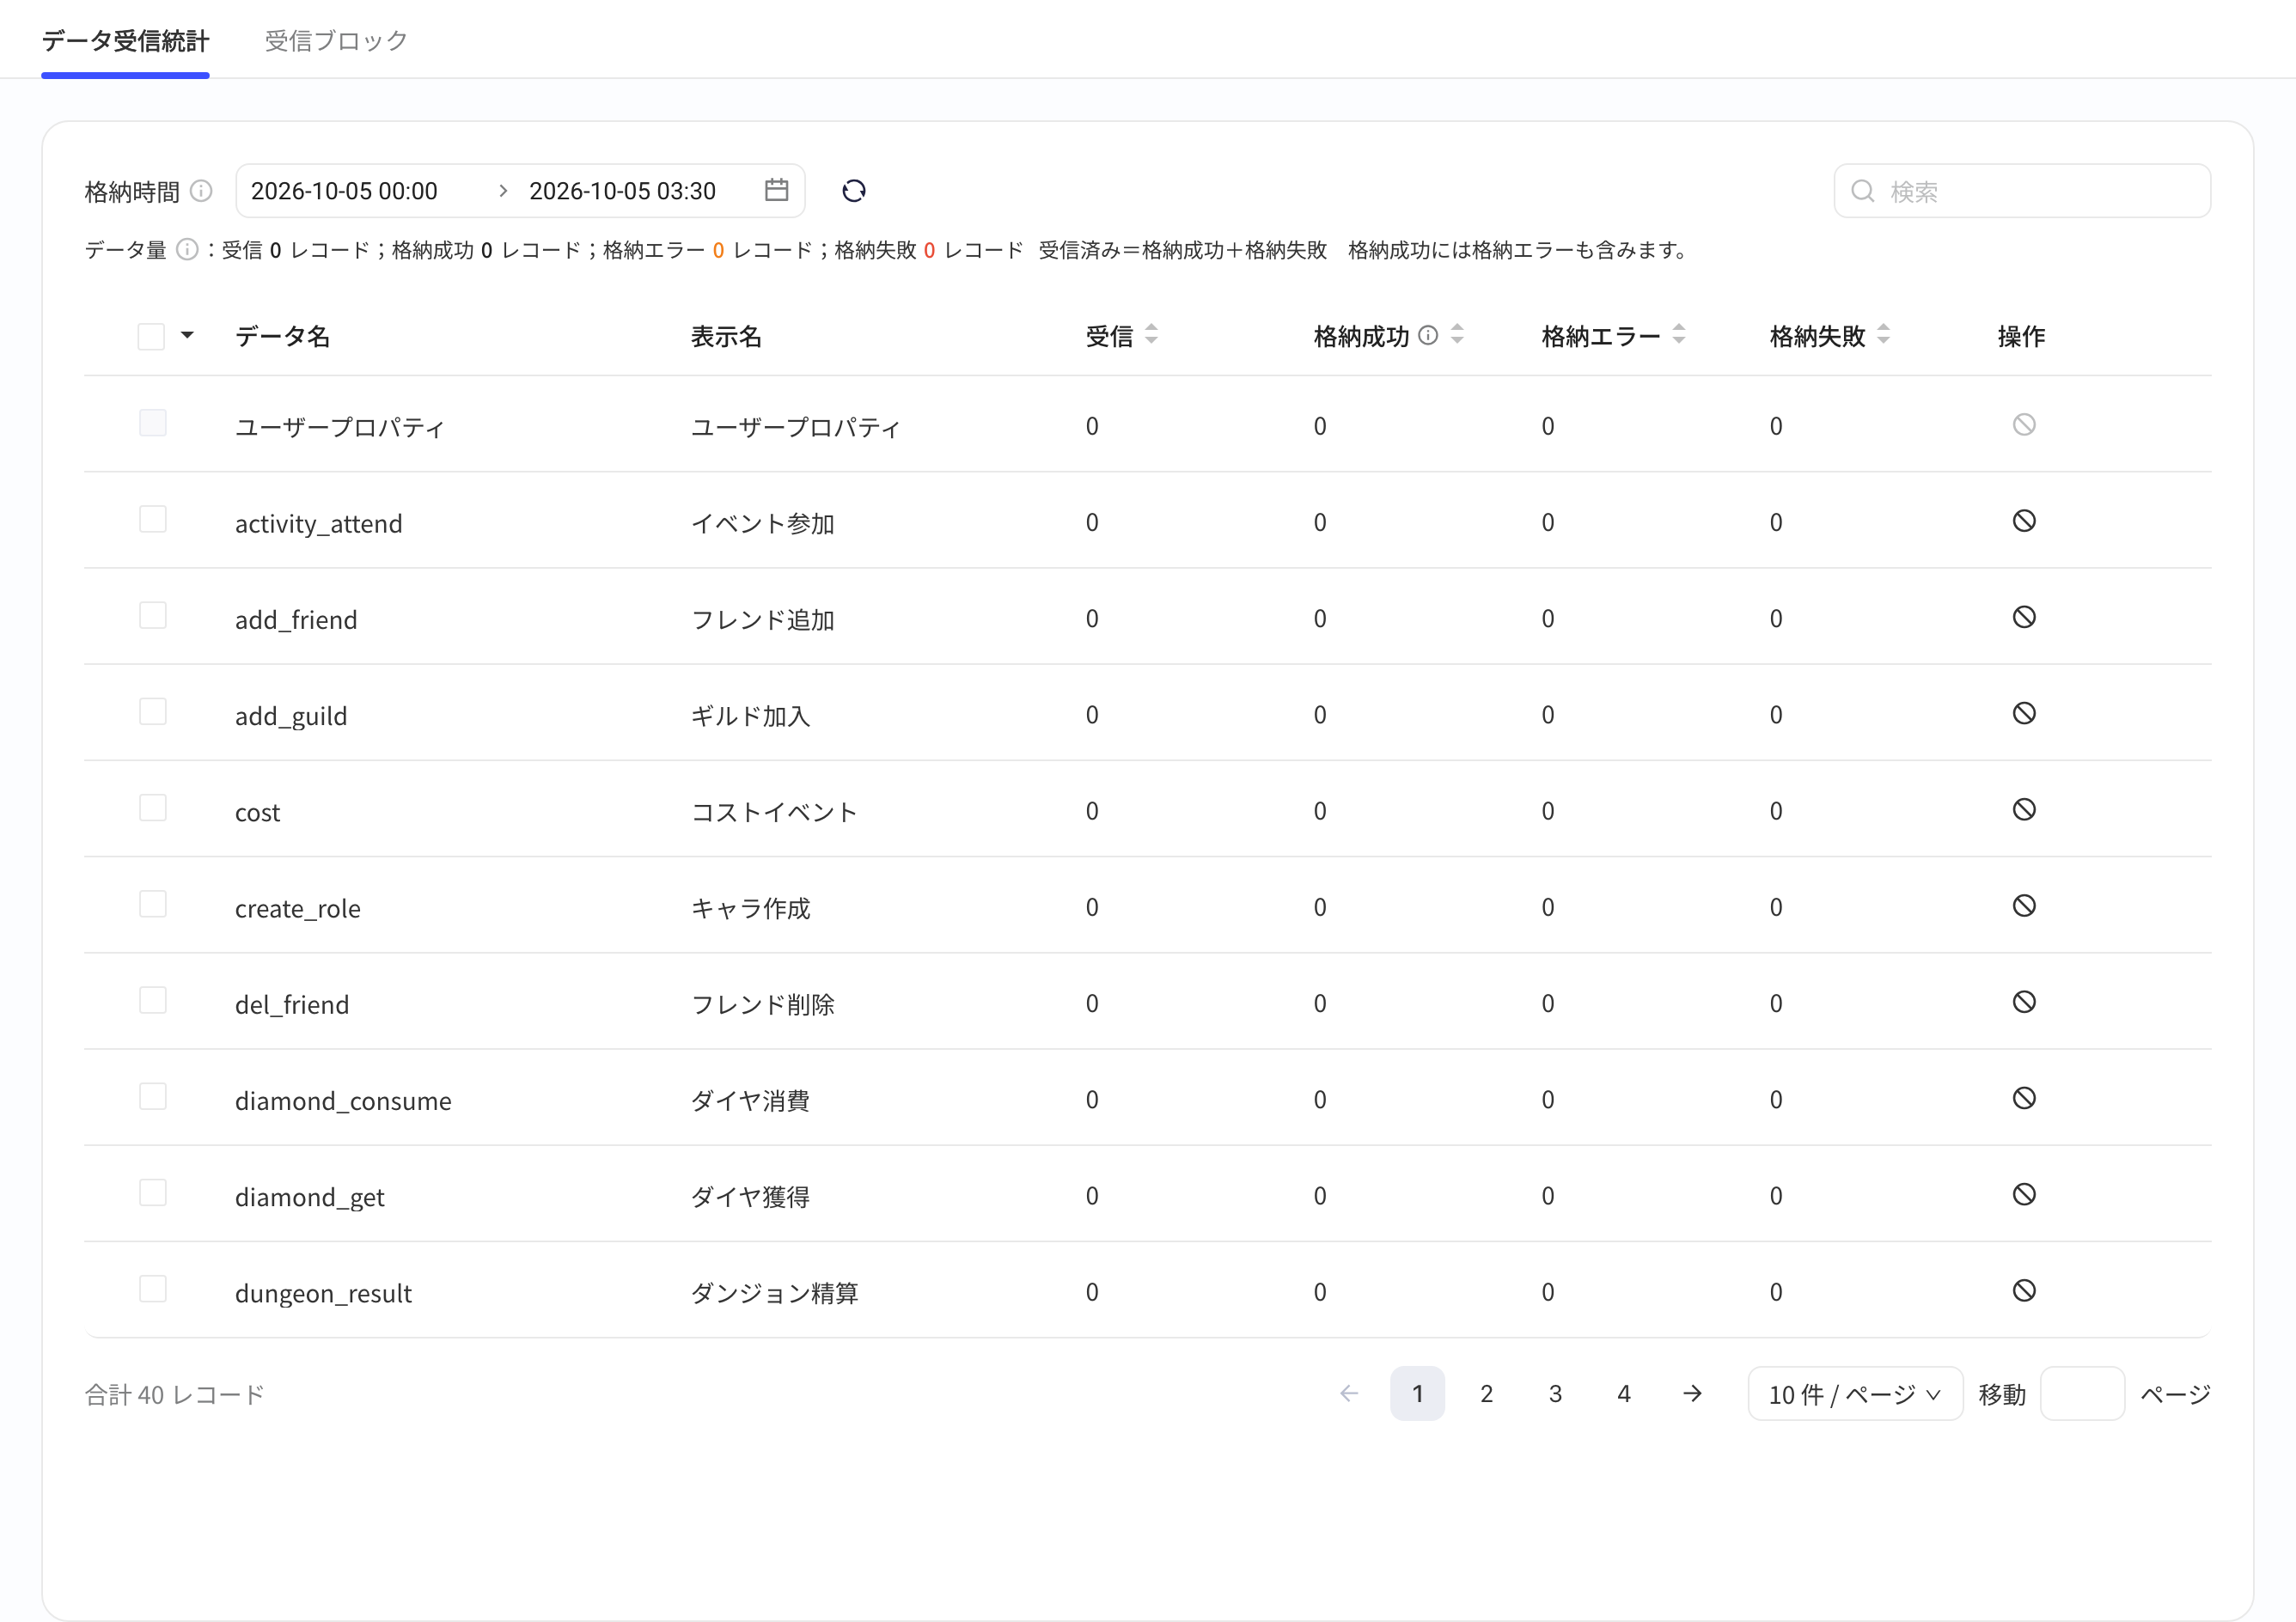Click block icon in add_guild row
Image resolution: width=2296 pixels, height=1622 pixels.
tap(2024, 713)
